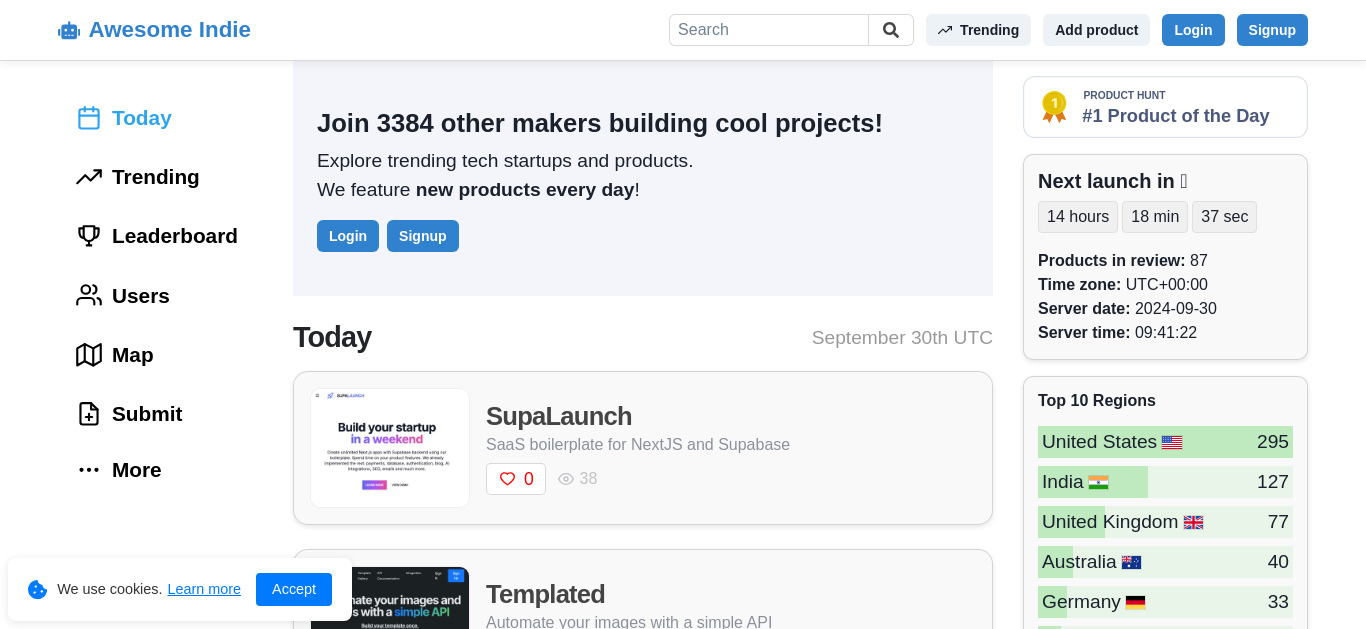Click the United Kingdom flag icon
This screenshot has width=1366, height=629.
coord(1193,522)
